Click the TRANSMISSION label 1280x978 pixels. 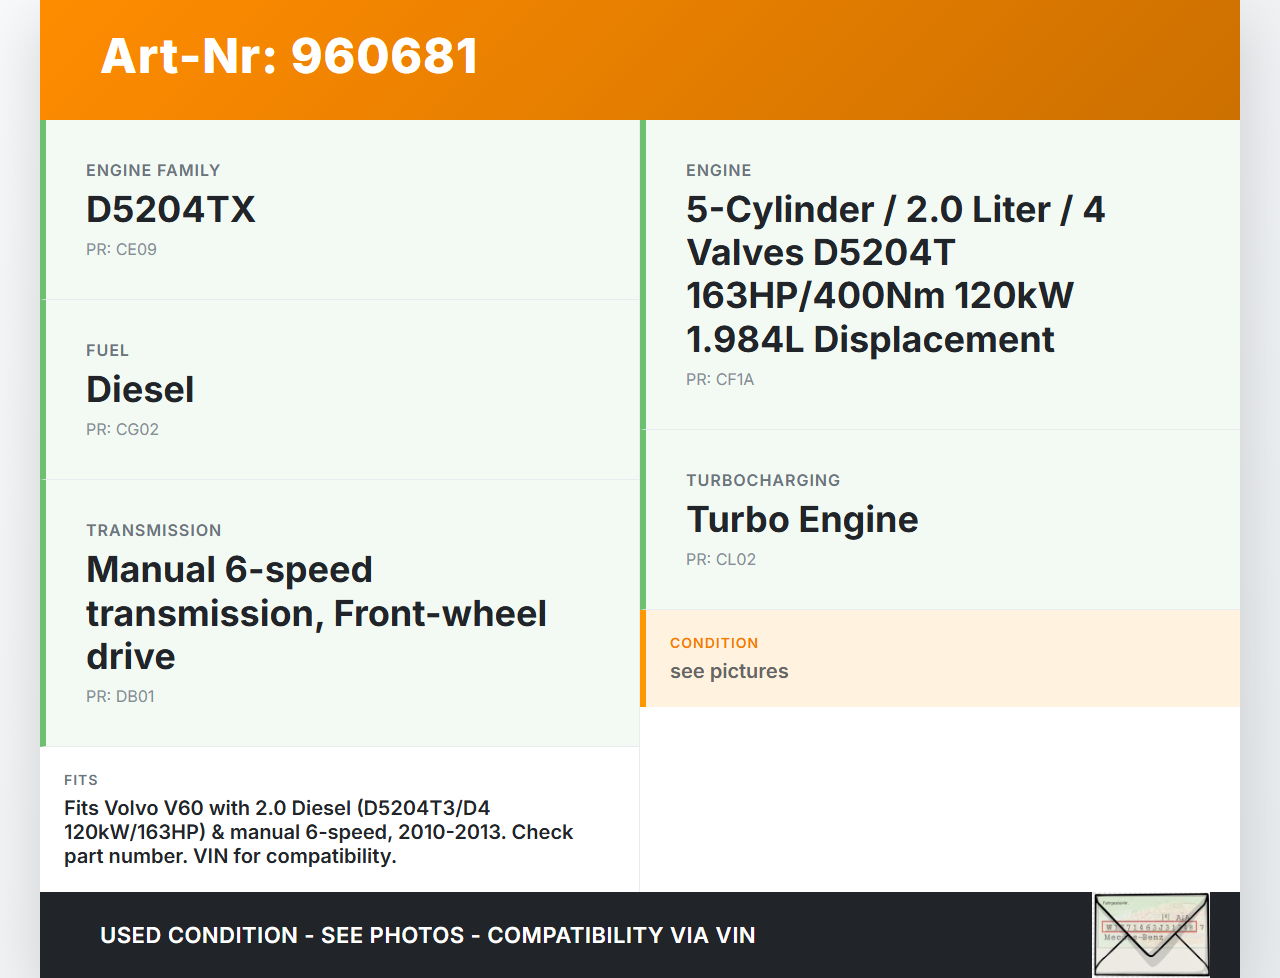[154, 531]
